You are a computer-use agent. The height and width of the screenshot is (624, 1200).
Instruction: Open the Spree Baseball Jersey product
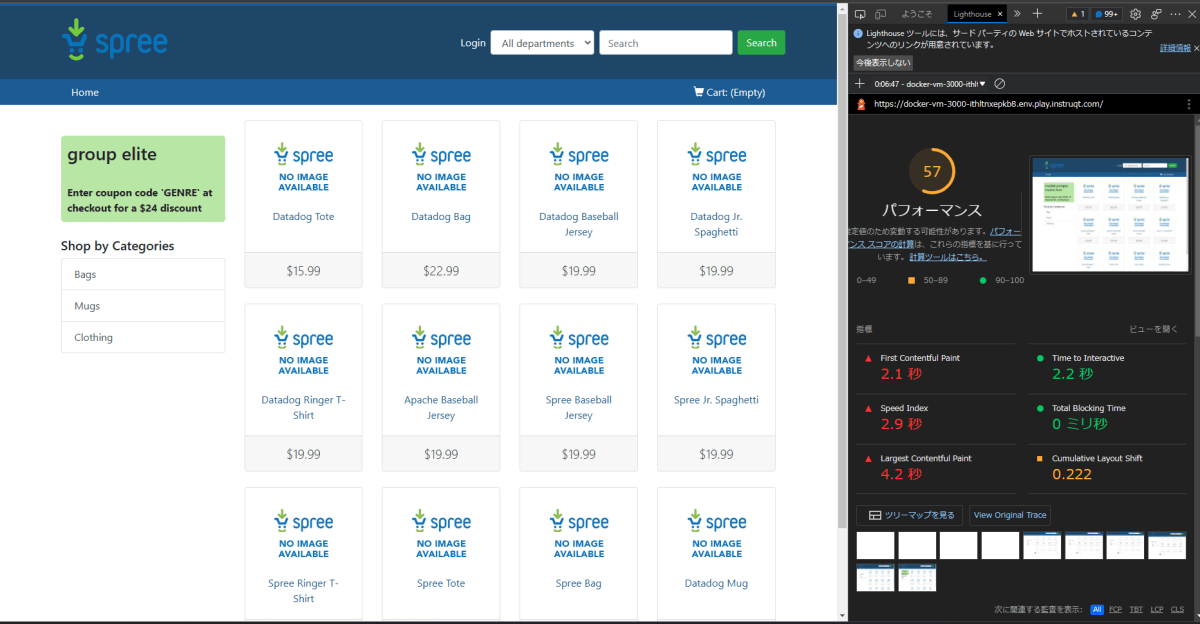(x=579, y=407)
